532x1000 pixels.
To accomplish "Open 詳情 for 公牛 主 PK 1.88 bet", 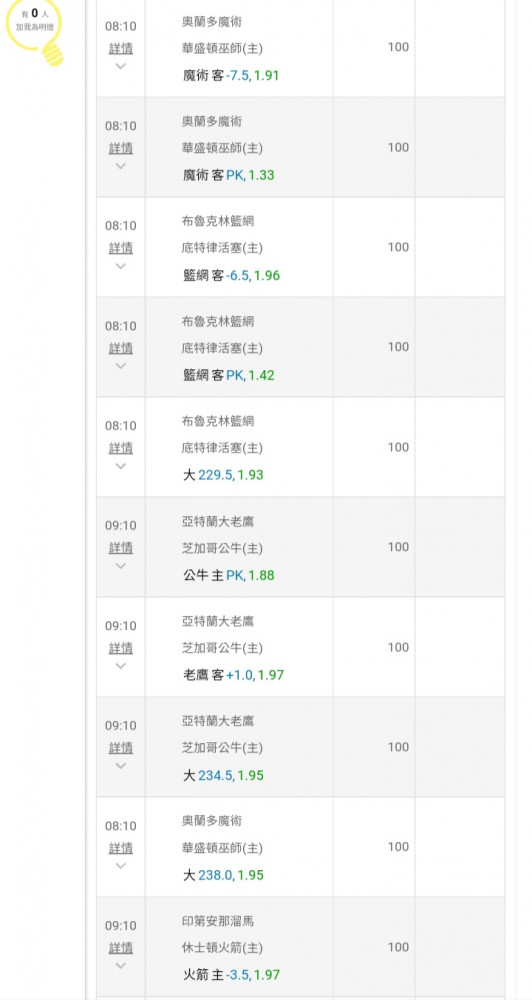I will (121, 548).
